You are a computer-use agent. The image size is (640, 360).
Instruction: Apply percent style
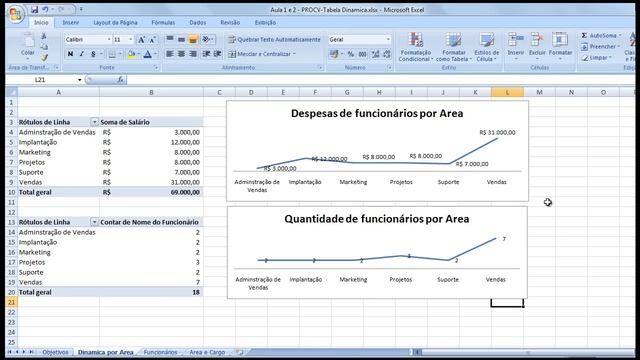[x=351, y=54]
